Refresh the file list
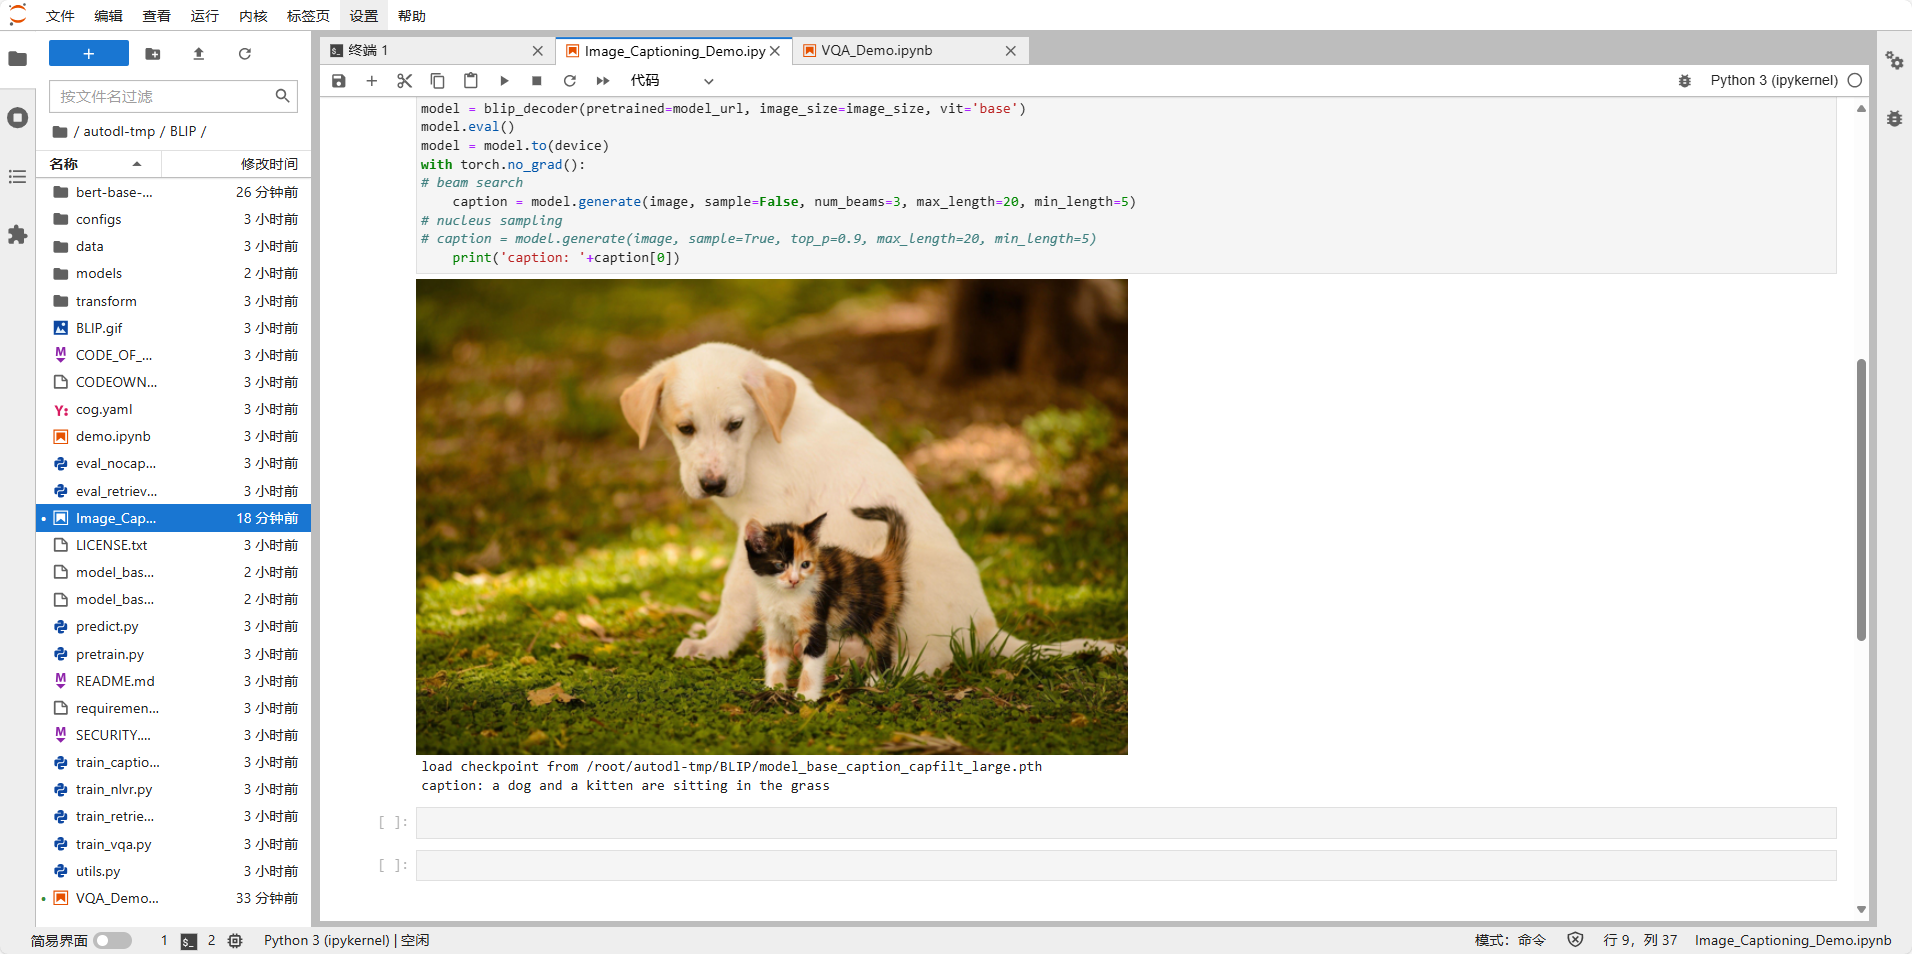The image size is (1912, 954). [245, 54]
